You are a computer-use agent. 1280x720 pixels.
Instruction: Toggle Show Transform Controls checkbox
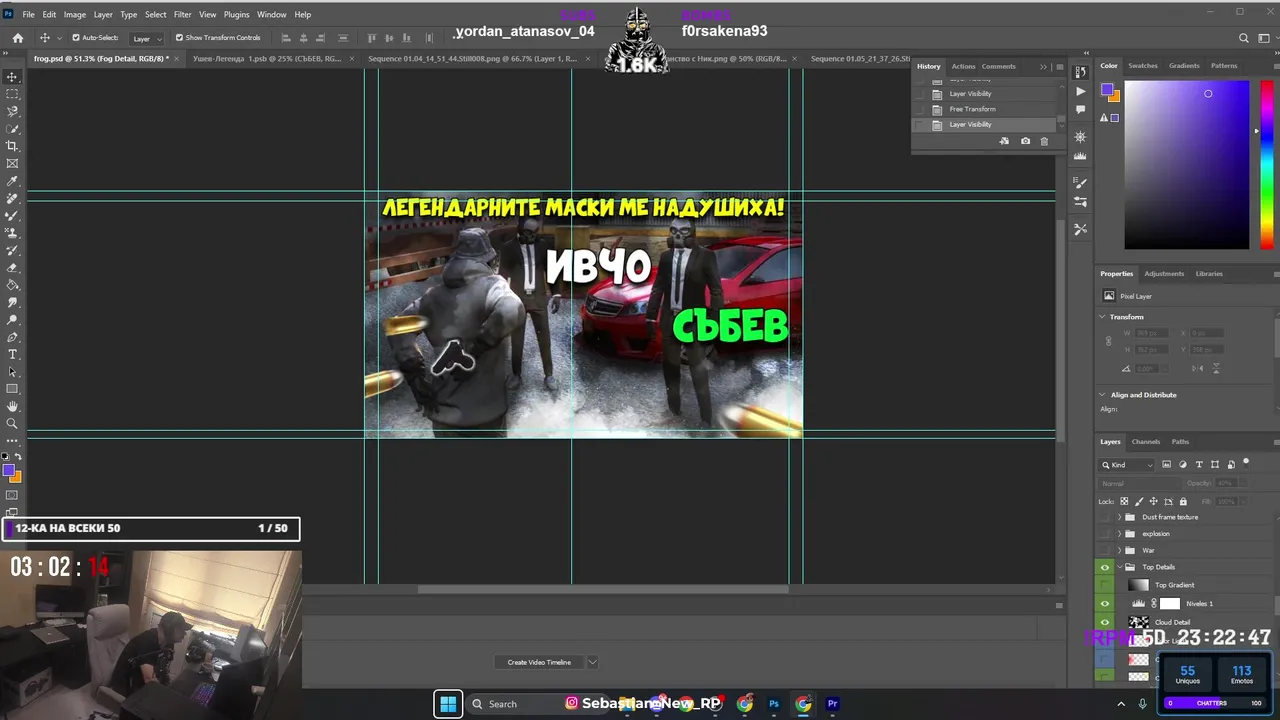(x=179, y=38)
